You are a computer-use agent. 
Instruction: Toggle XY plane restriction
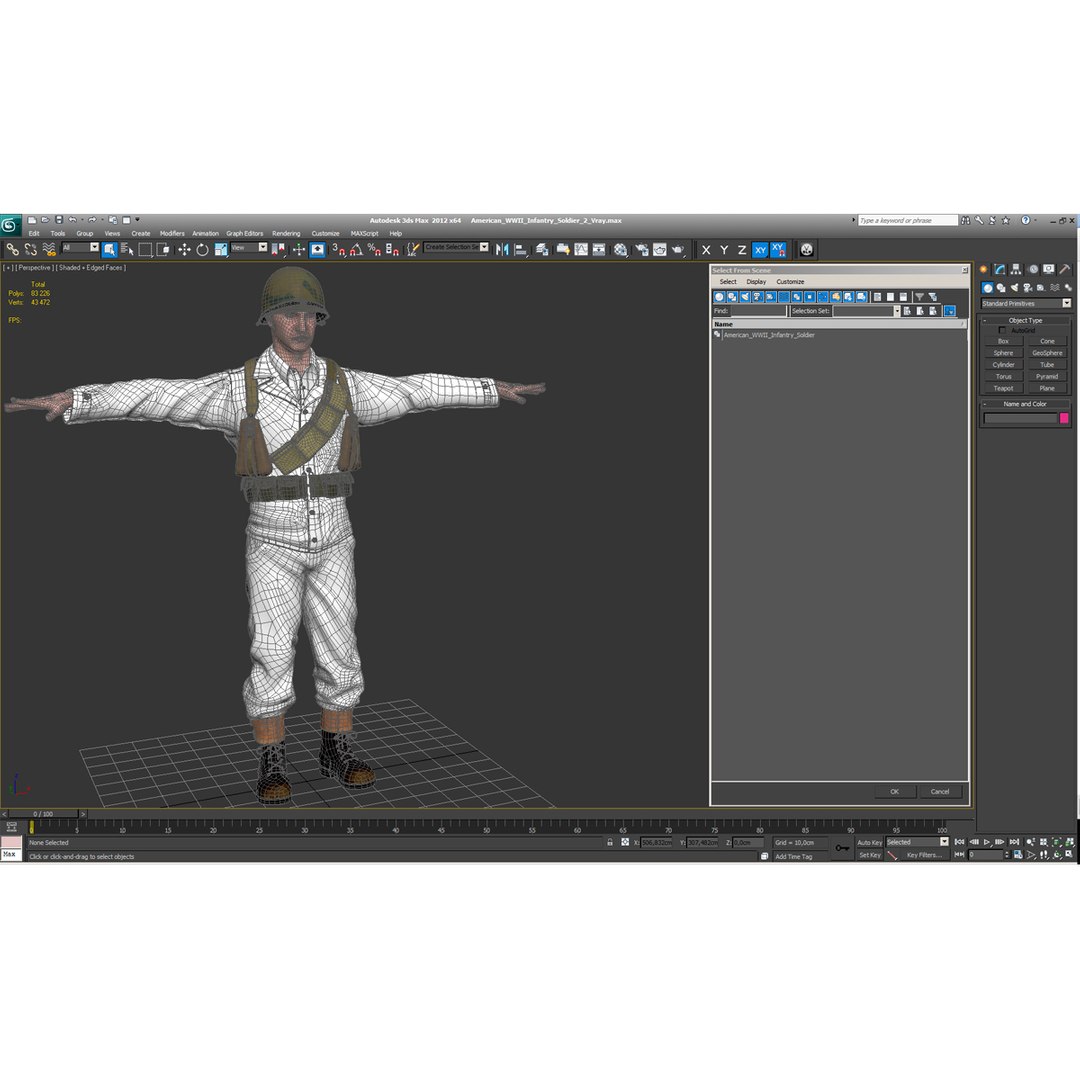pos(760,250)
